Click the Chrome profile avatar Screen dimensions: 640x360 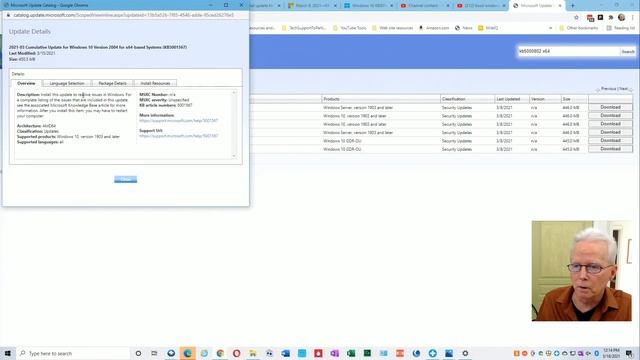click(x=621, y=18)
